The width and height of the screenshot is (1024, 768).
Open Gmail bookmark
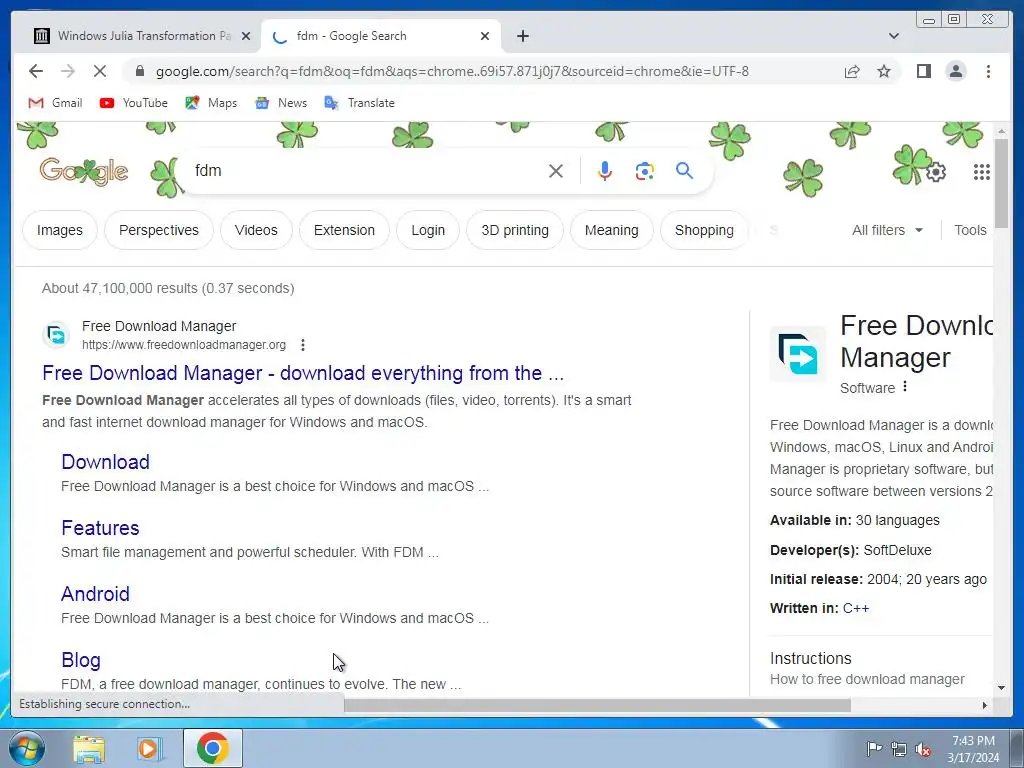pyautogui.click(x=56, y=103)
